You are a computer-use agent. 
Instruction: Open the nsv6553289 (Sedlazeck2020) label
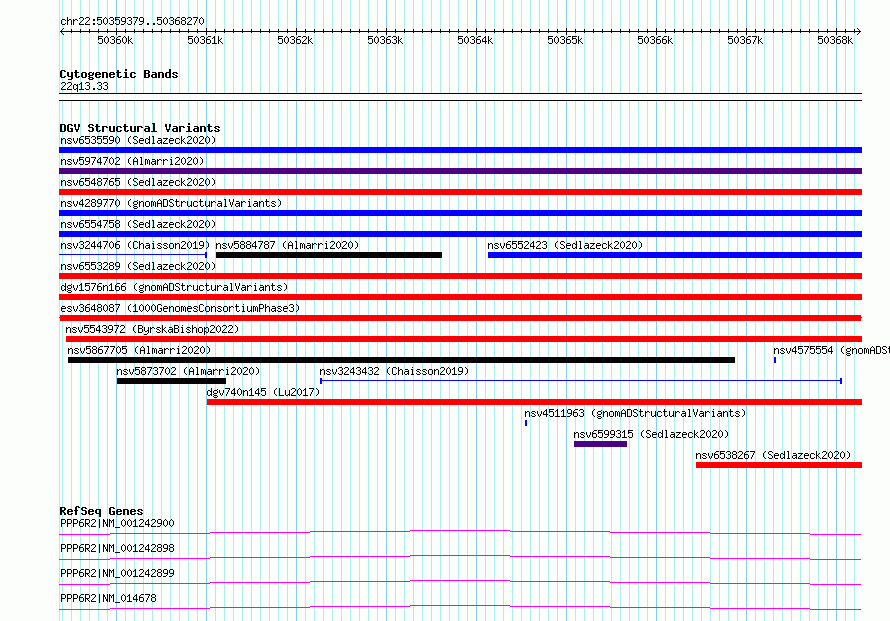tap(138, 266)
